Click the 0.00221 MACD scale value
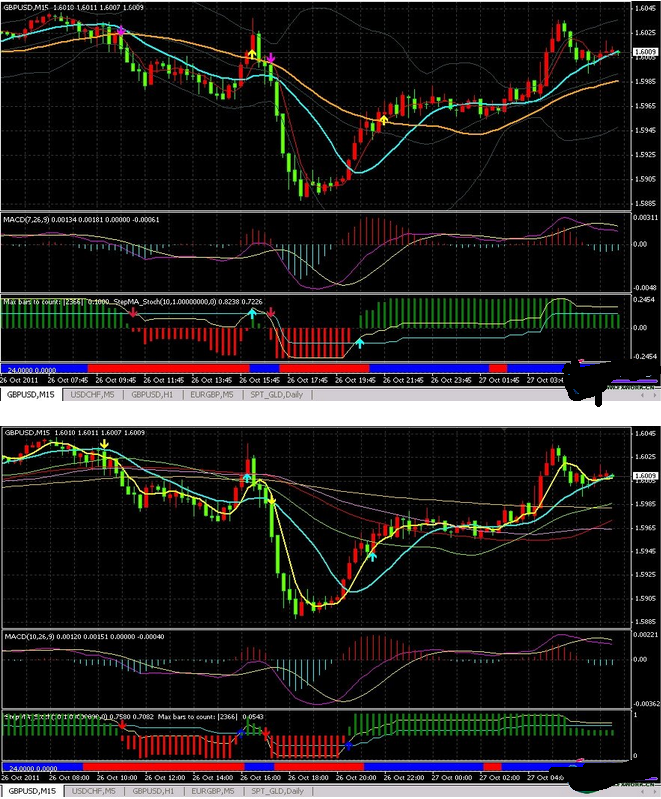 (x=646, y=635)
